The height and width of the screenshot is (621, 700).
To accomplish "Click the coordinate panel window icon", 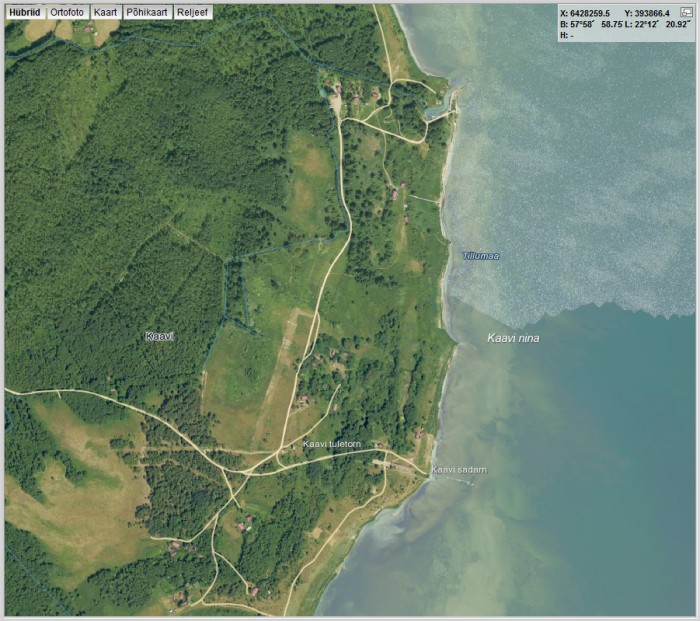I will coord(685,12).
